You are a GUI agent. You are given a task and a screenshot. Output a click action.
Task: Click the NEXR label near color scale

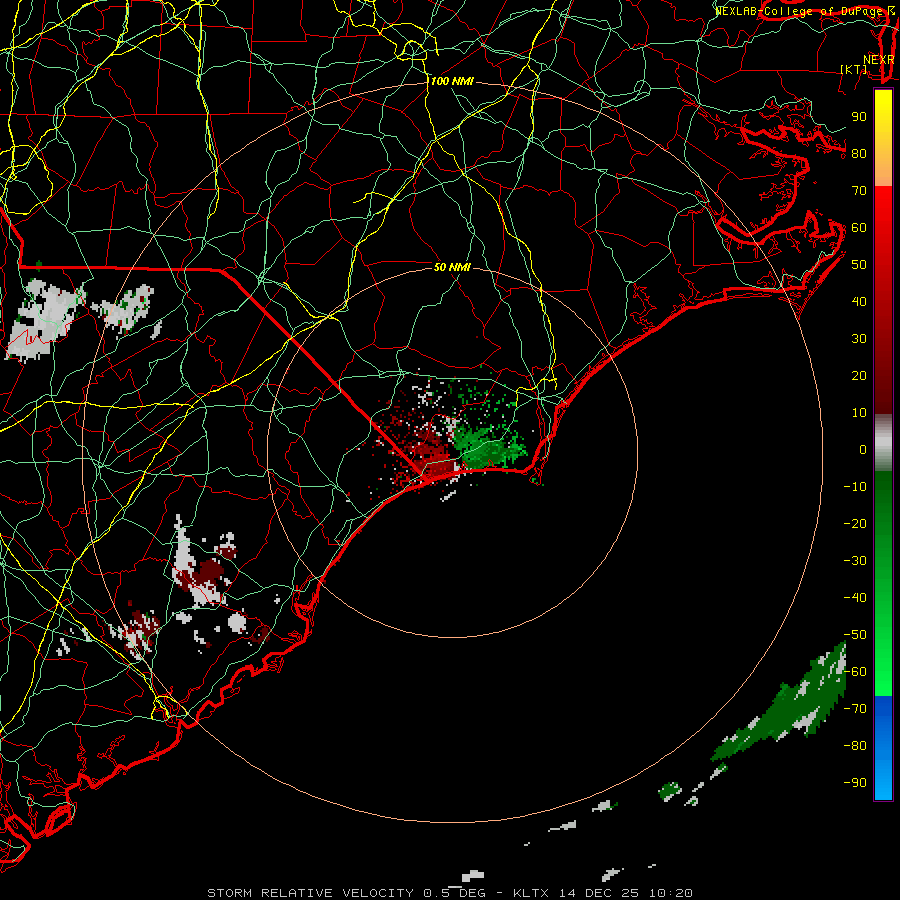(x=878, y=60)
